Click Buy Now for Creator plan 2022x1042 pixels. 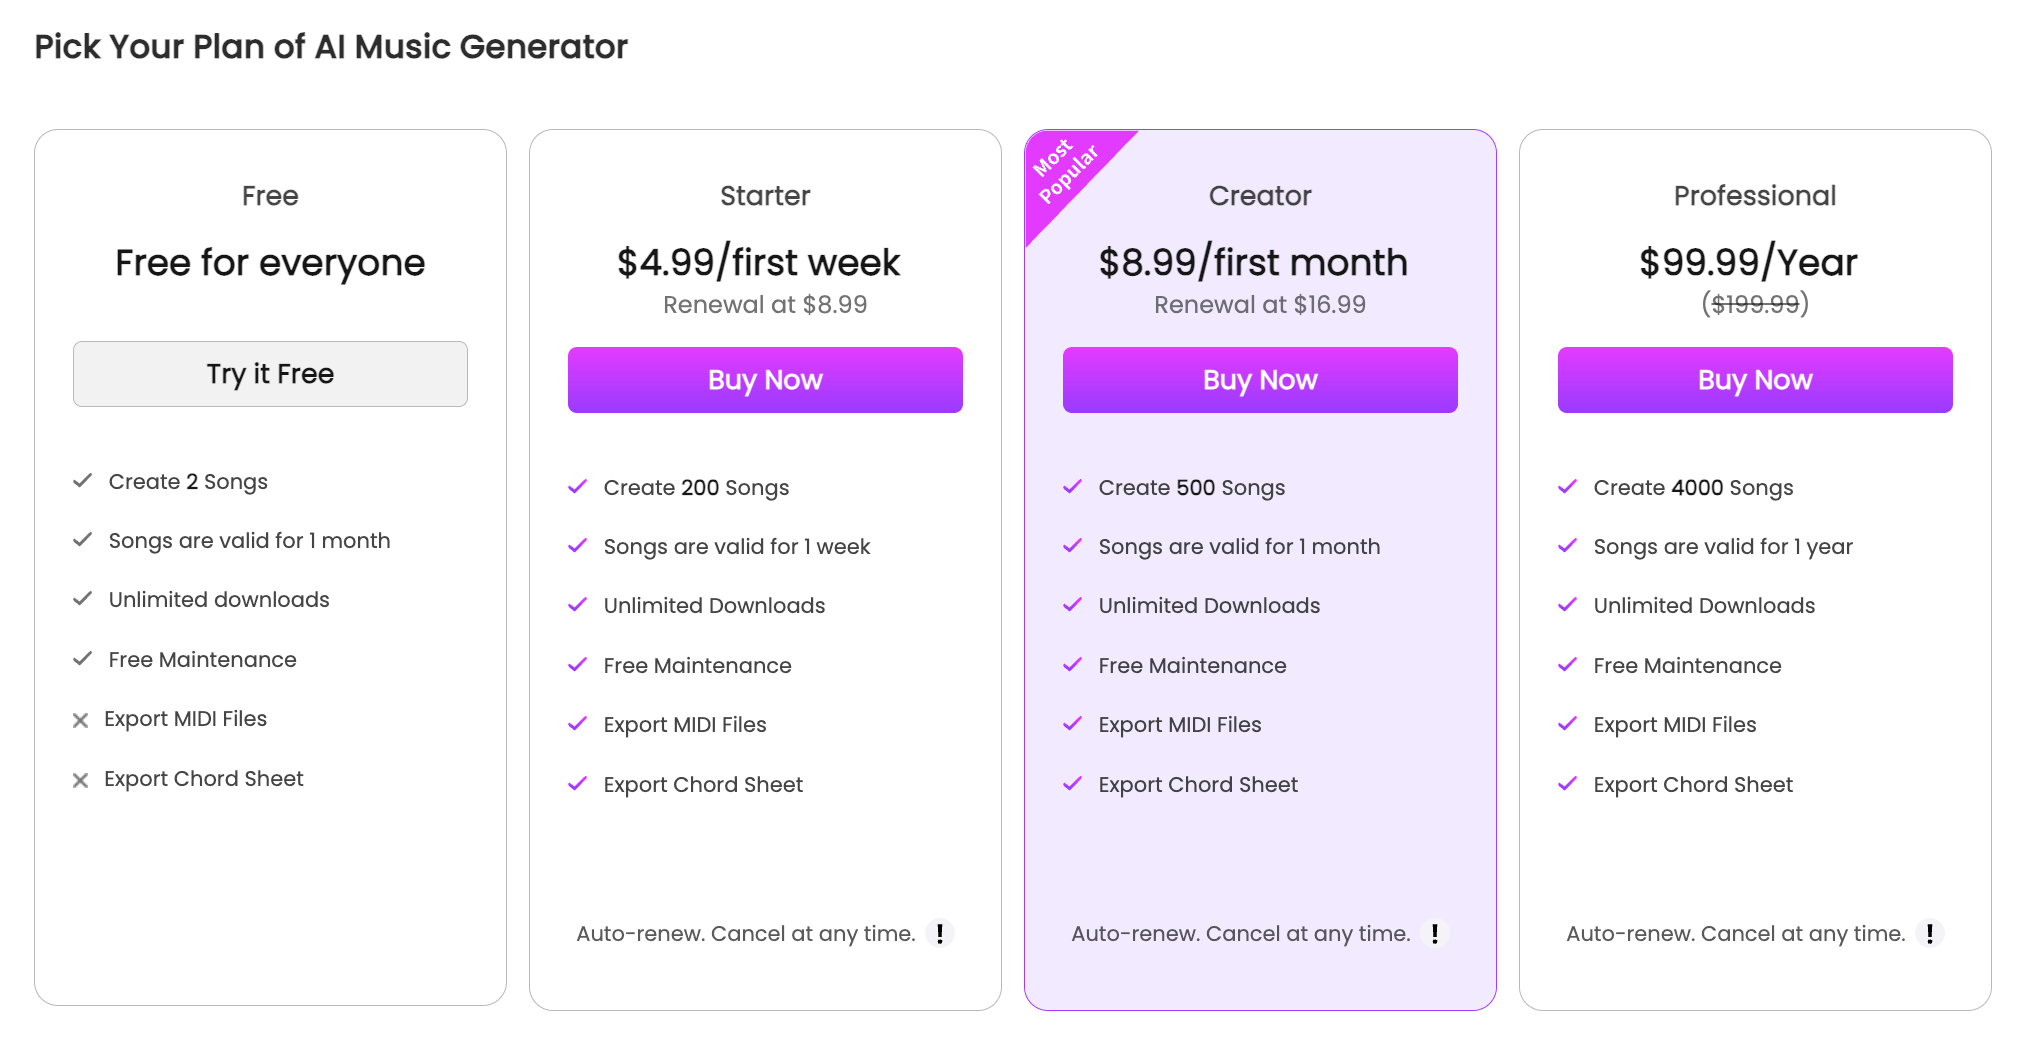click(1260, 380)
